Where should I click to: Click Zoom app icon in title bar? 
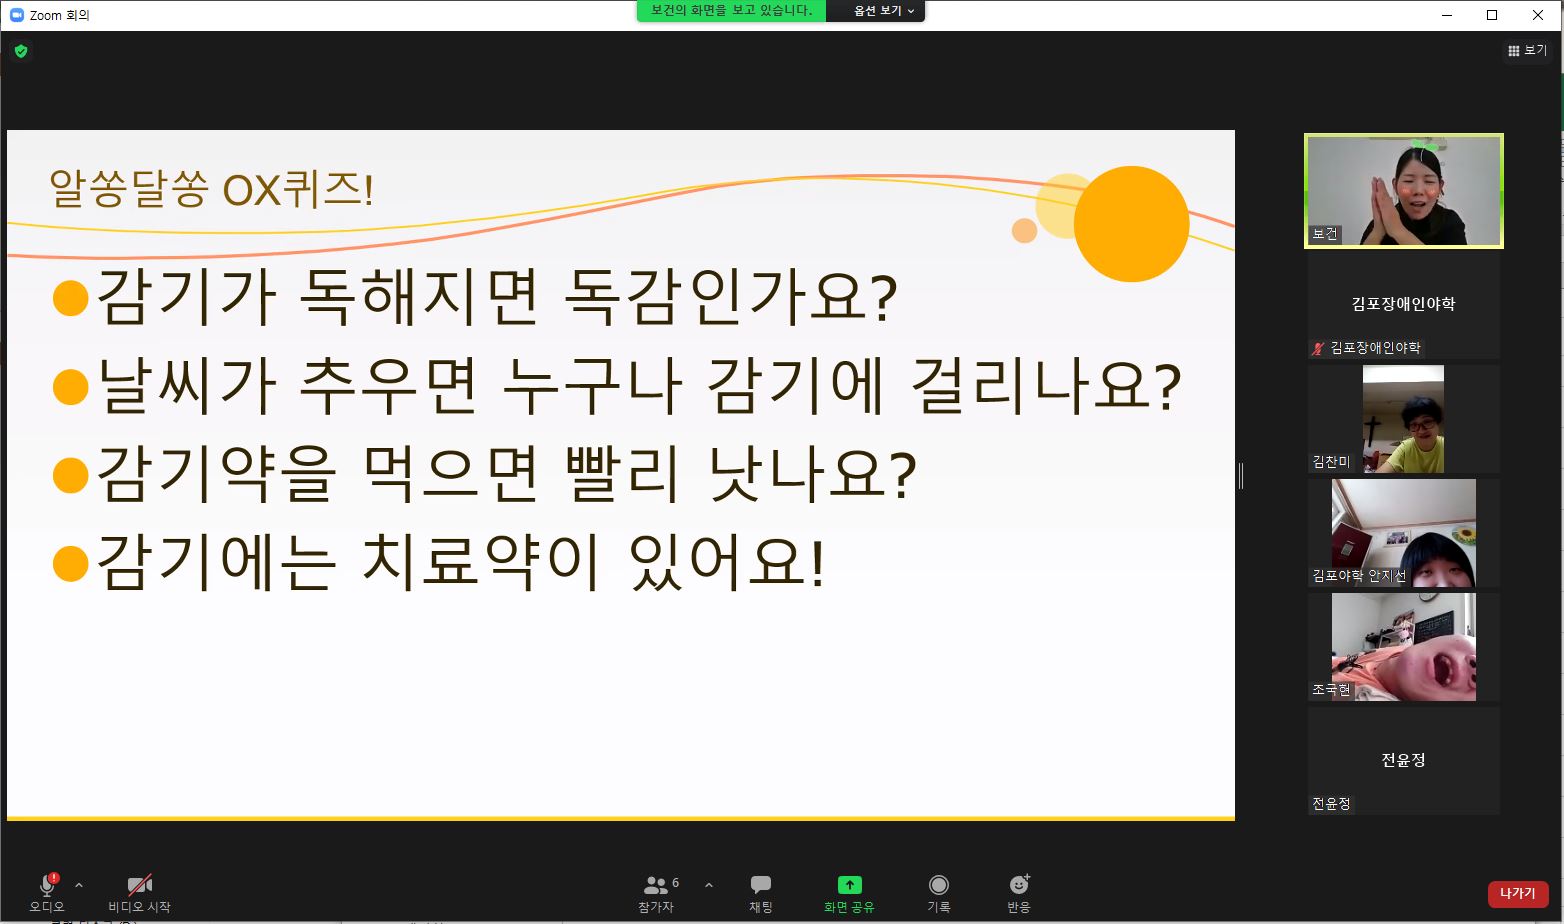pyautogui.click(x=17, y=15)
